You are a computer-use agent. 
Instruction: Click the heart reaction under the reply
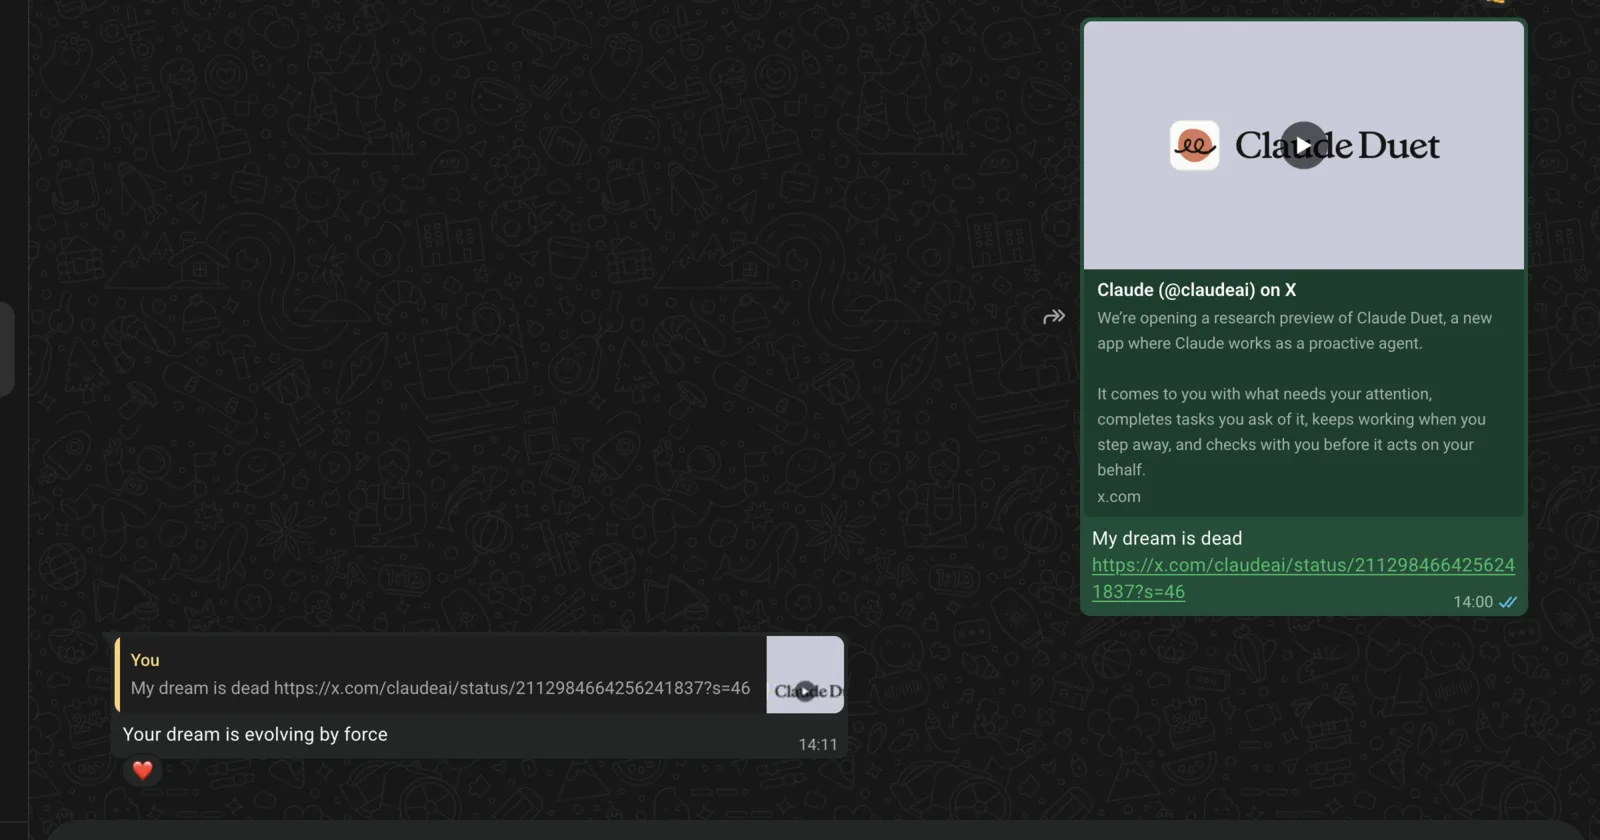click(142, 770)
